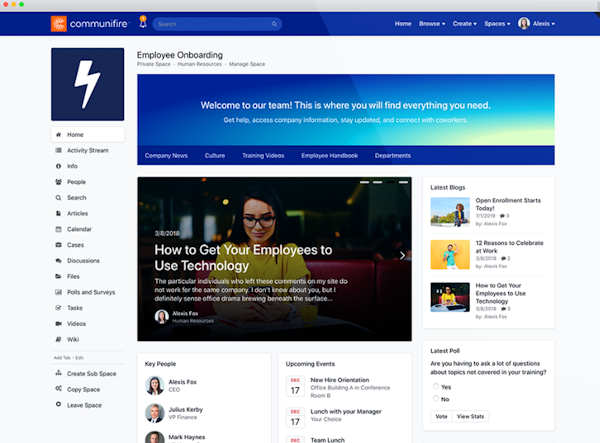Image resolution: width=600 pixels, height=443 pixels.
Task: Switch to the Training Videos tab
Action: [x=262, y=156]
